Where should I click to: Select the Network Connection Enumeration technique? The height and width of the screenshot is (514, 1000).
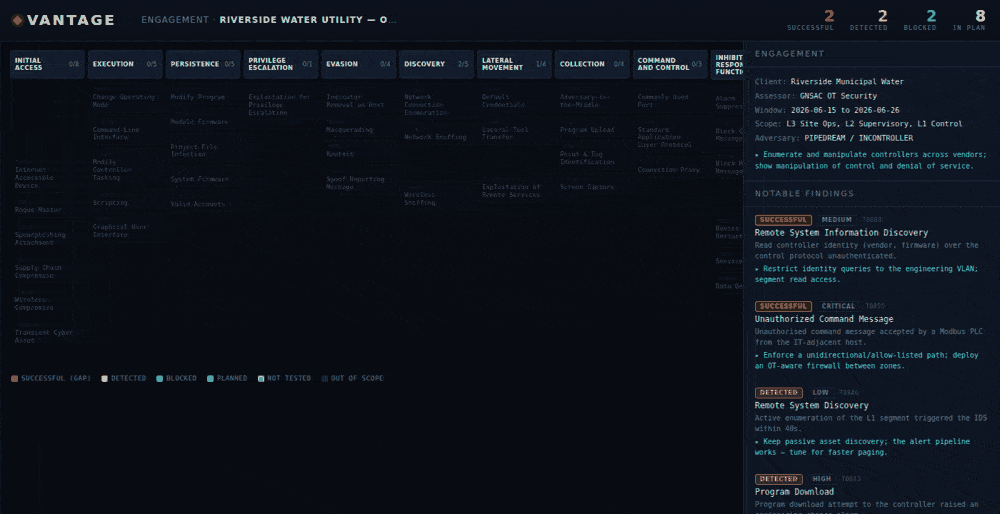pos(436,105)
